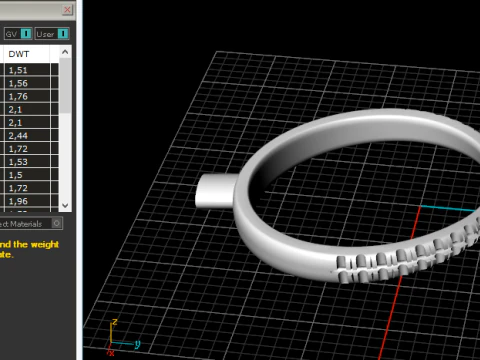Image resolution: width=480 pixels, height=360 pixels.
Task: Select the row with value 2,44
Action: point(29,136)
